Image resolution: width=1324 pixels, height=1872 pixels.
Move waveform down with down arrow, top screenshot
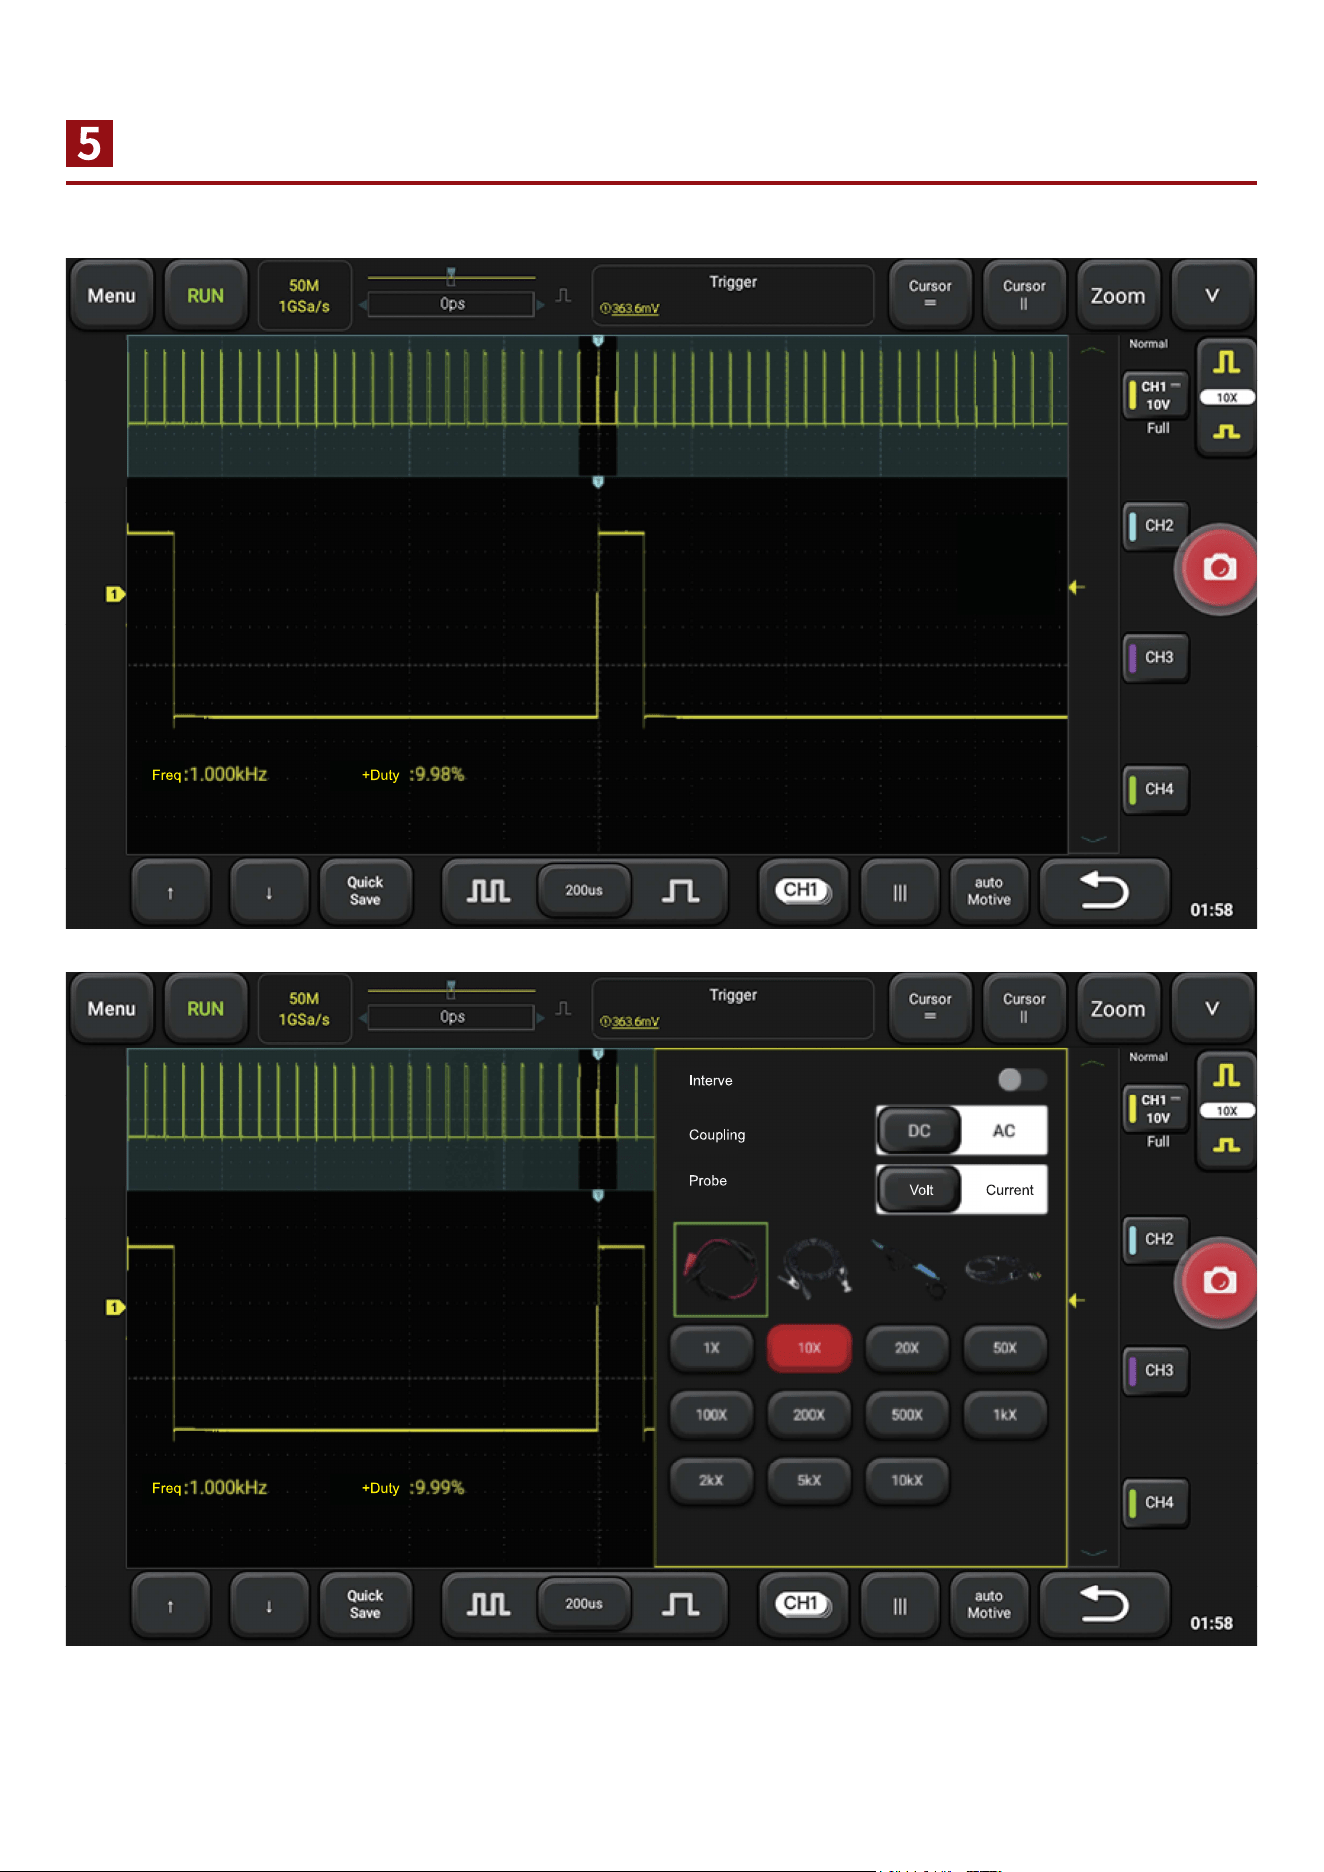(x=269, y=892)
